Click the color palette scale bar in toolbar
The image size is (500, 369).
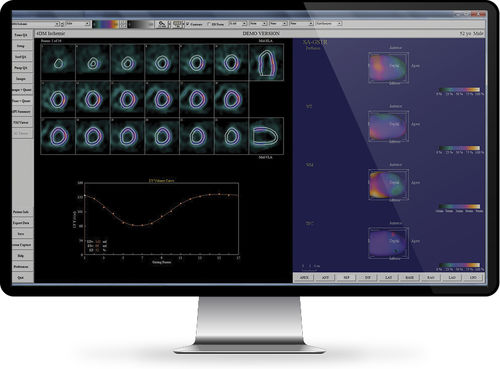tap(105, 24)
